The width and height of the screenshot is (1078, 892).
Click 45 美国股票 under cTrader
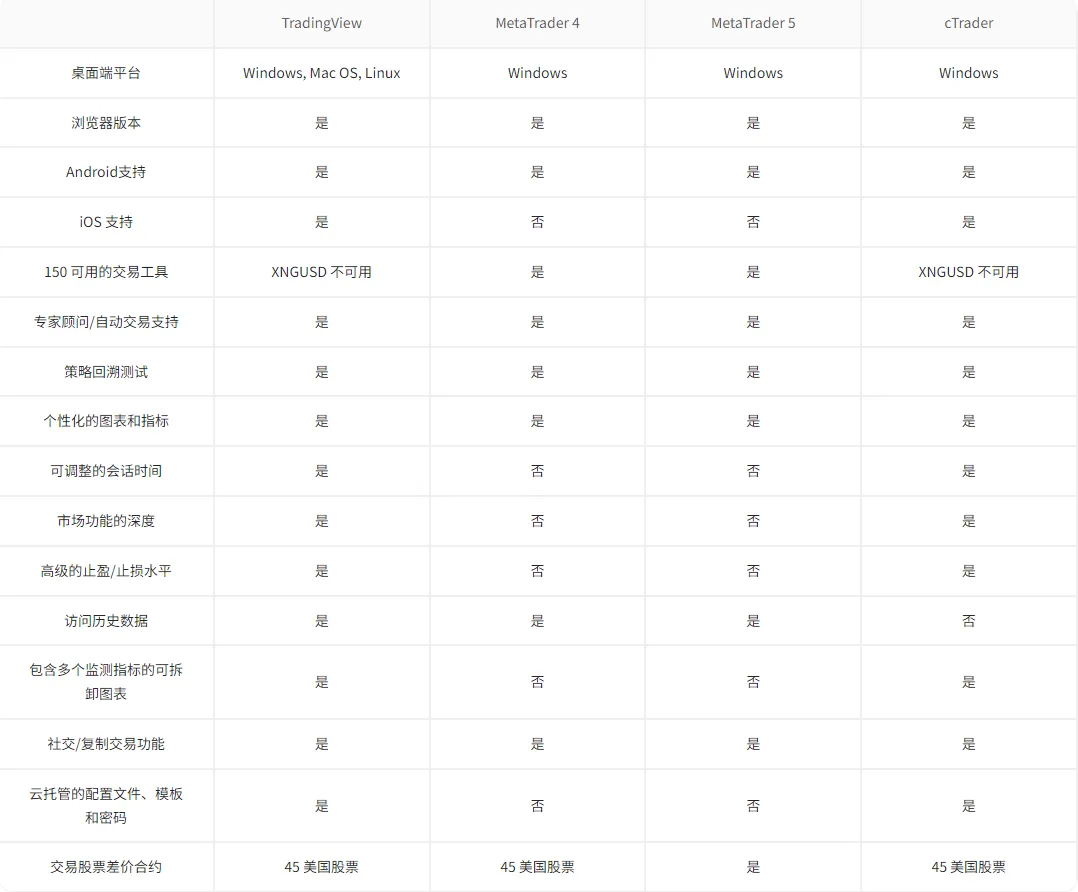968,867
